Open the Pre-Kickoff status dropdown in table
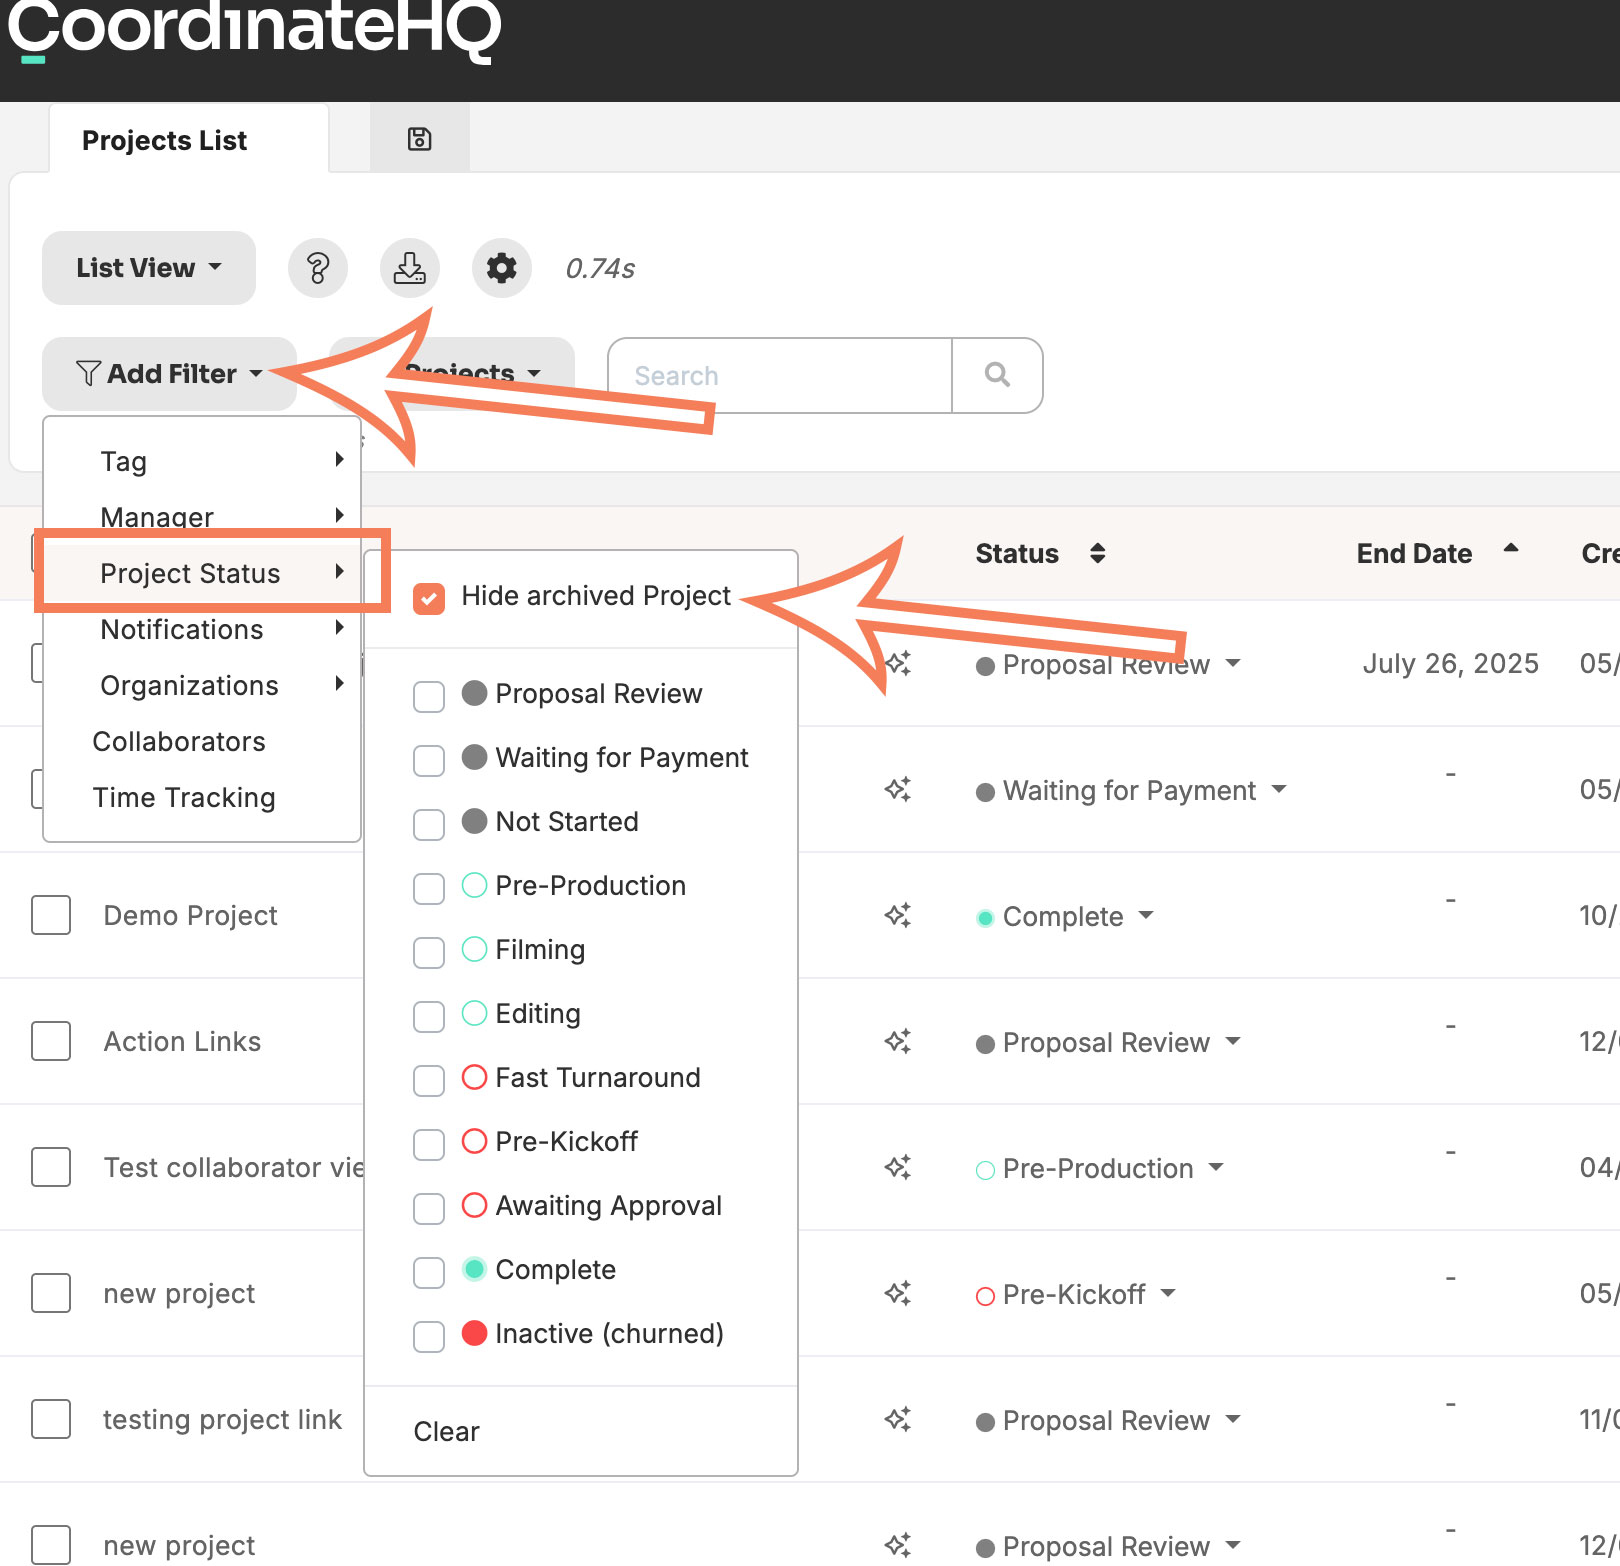This screenshot has width=1620, height=1566. 1076,1295
